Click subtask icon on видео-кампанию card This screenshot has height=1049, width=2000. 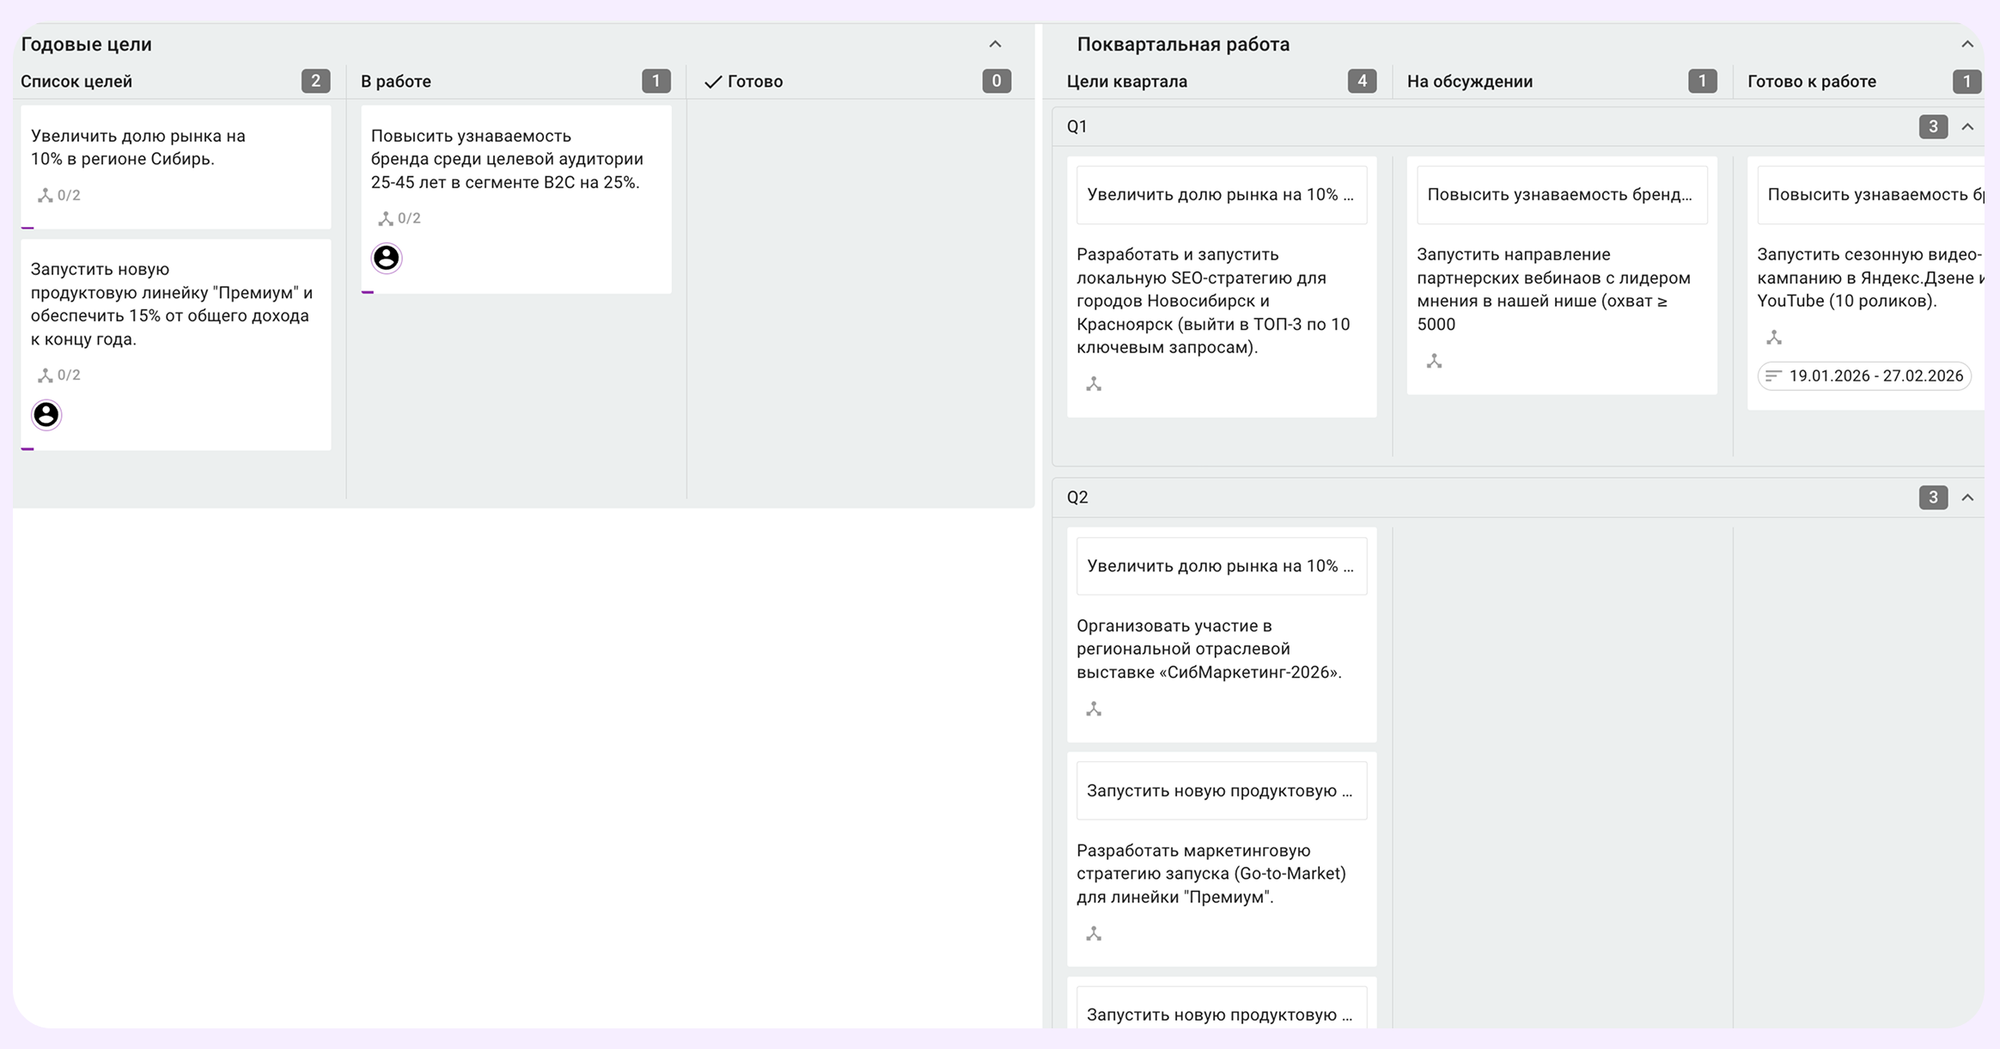pyautogui.click(x=1774, y=338)
